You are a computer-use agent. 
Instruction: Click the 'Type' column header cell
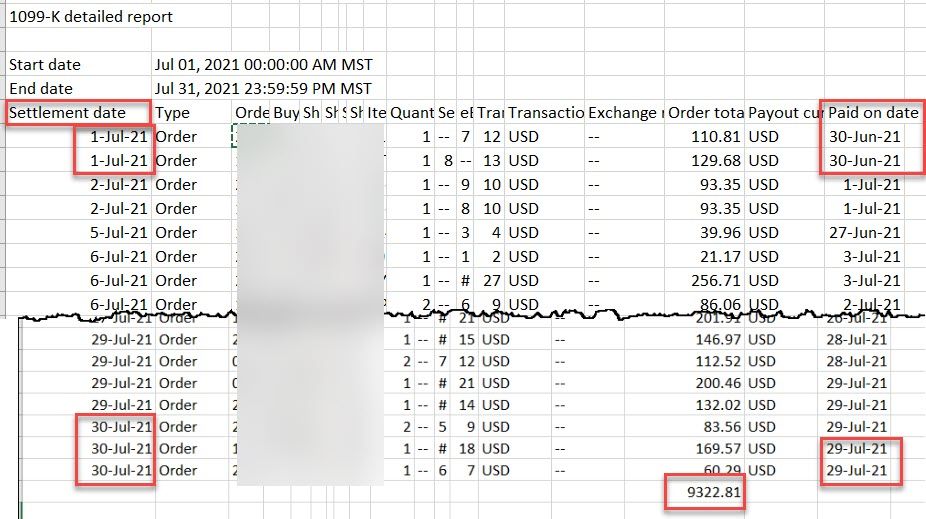pos(173,113)
